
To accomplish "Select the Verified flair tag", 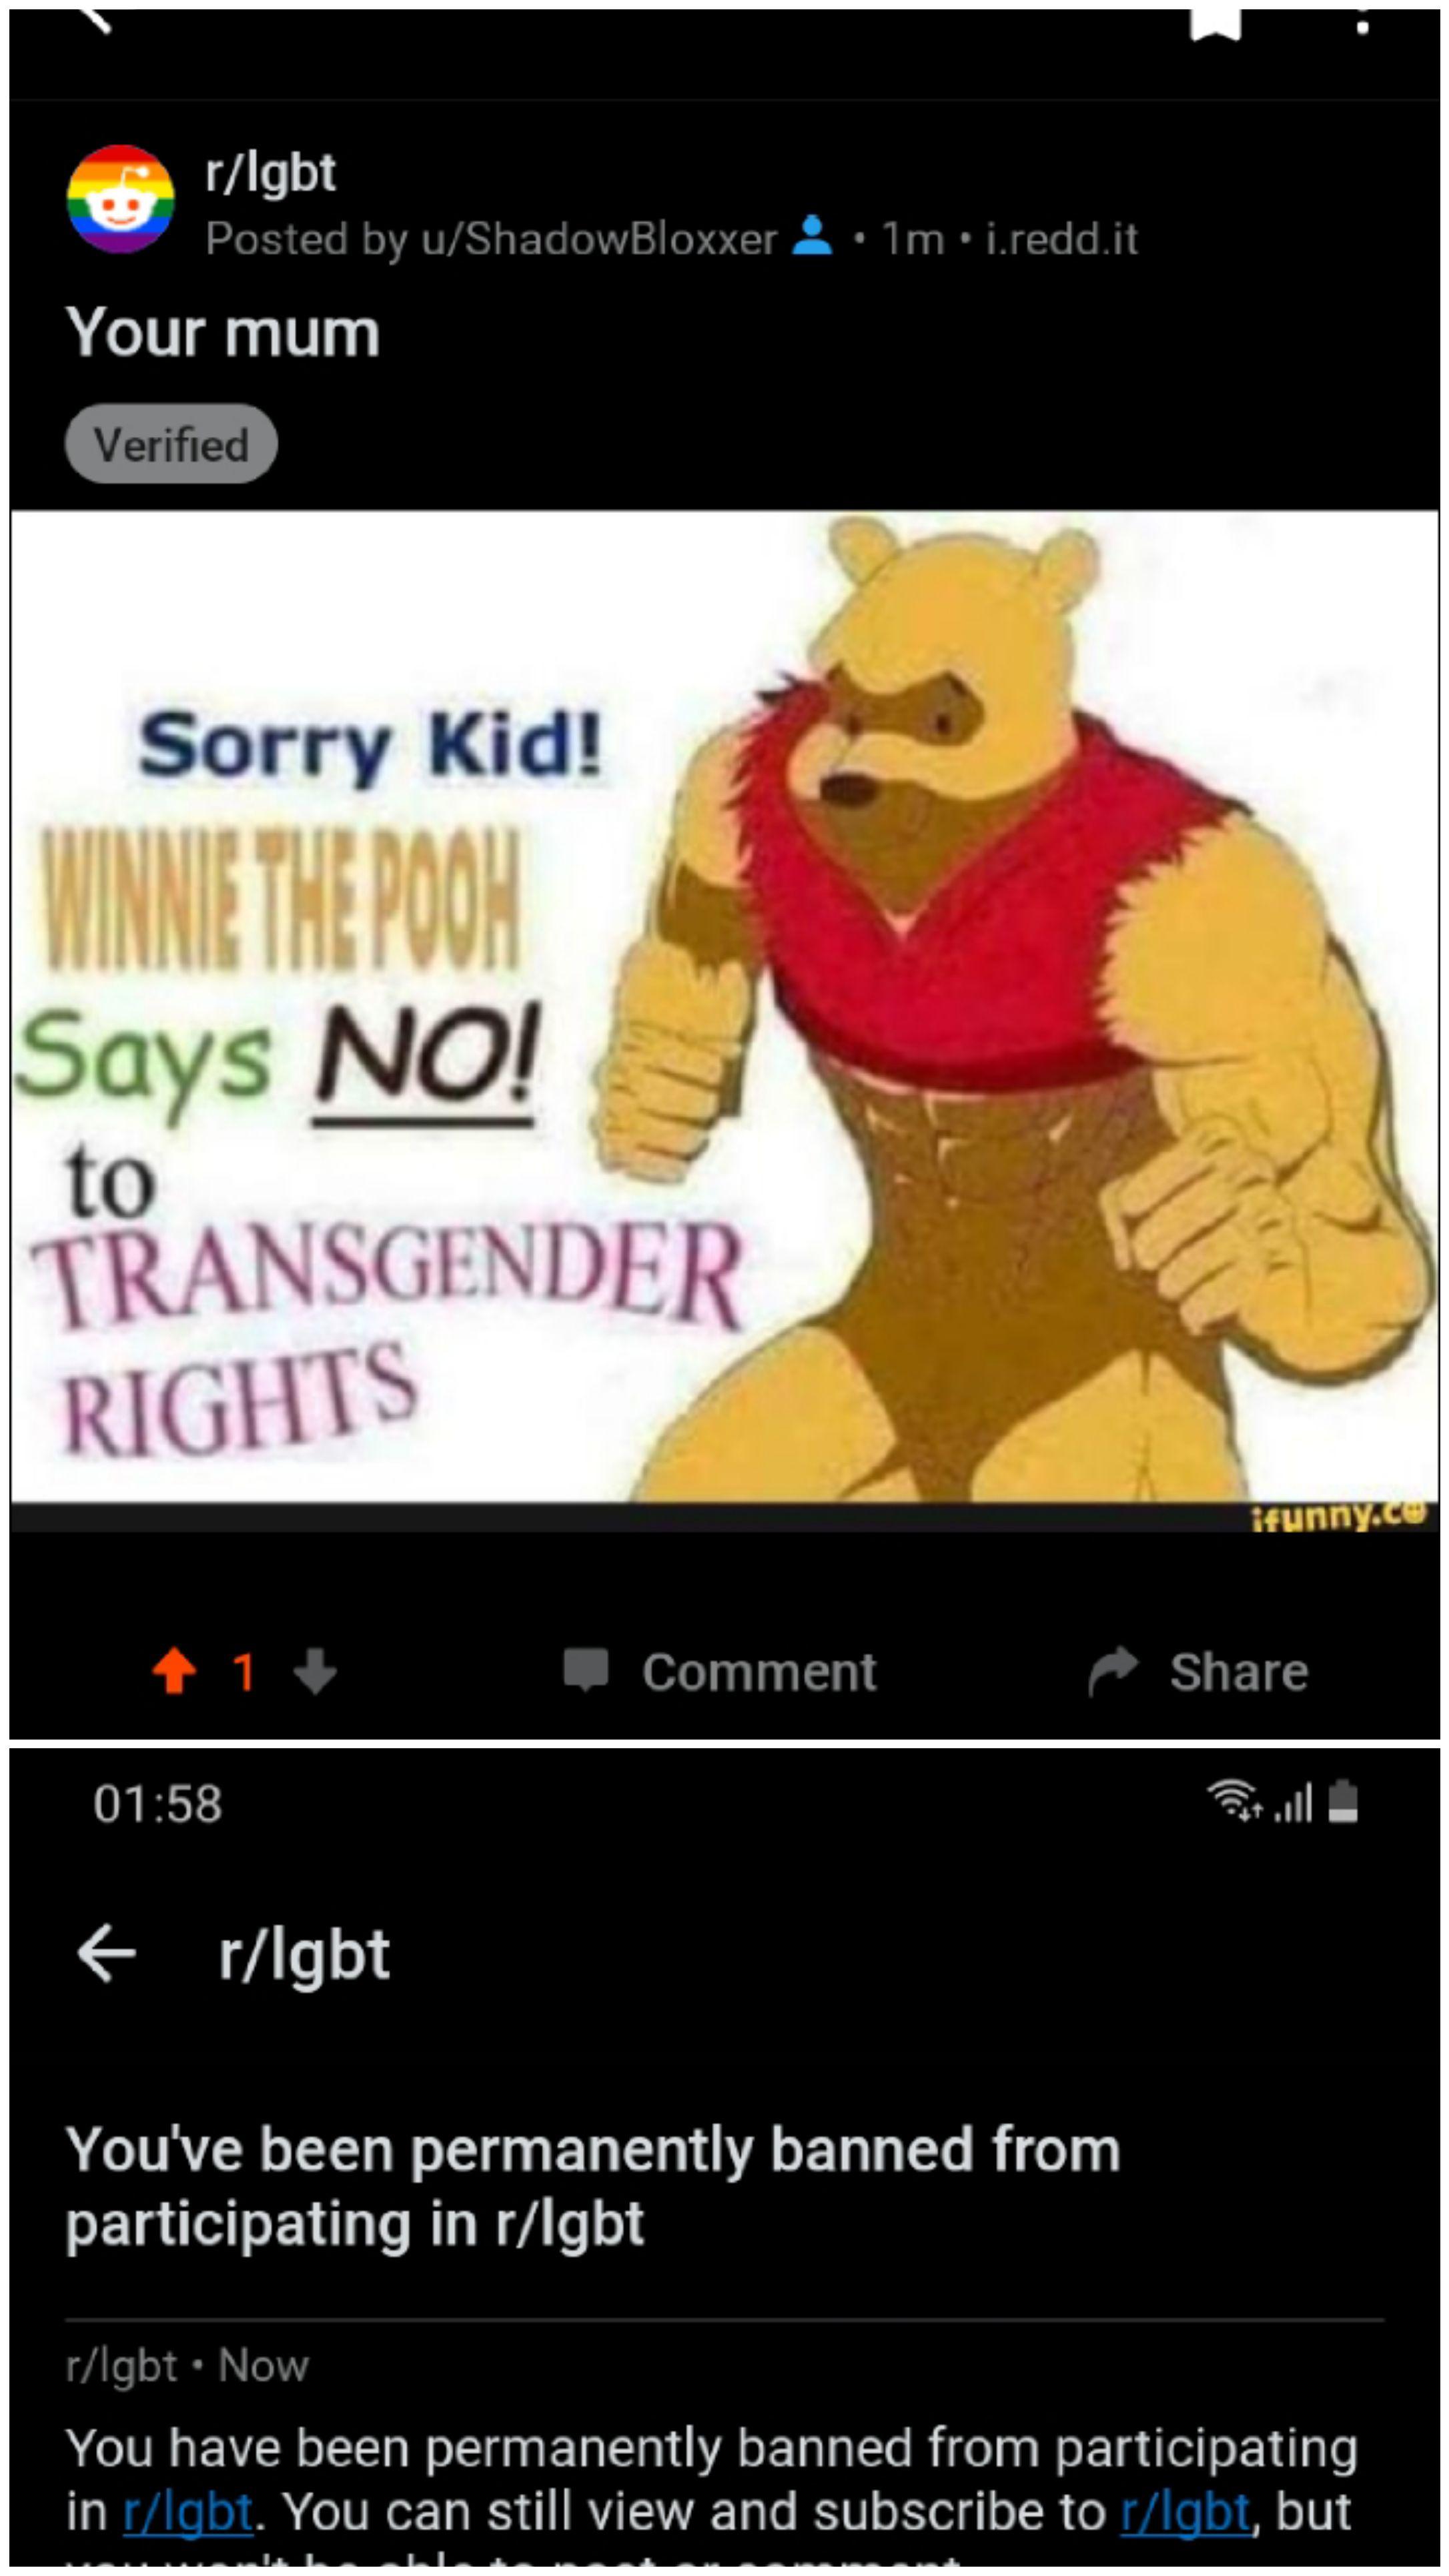I will (171, 444).
